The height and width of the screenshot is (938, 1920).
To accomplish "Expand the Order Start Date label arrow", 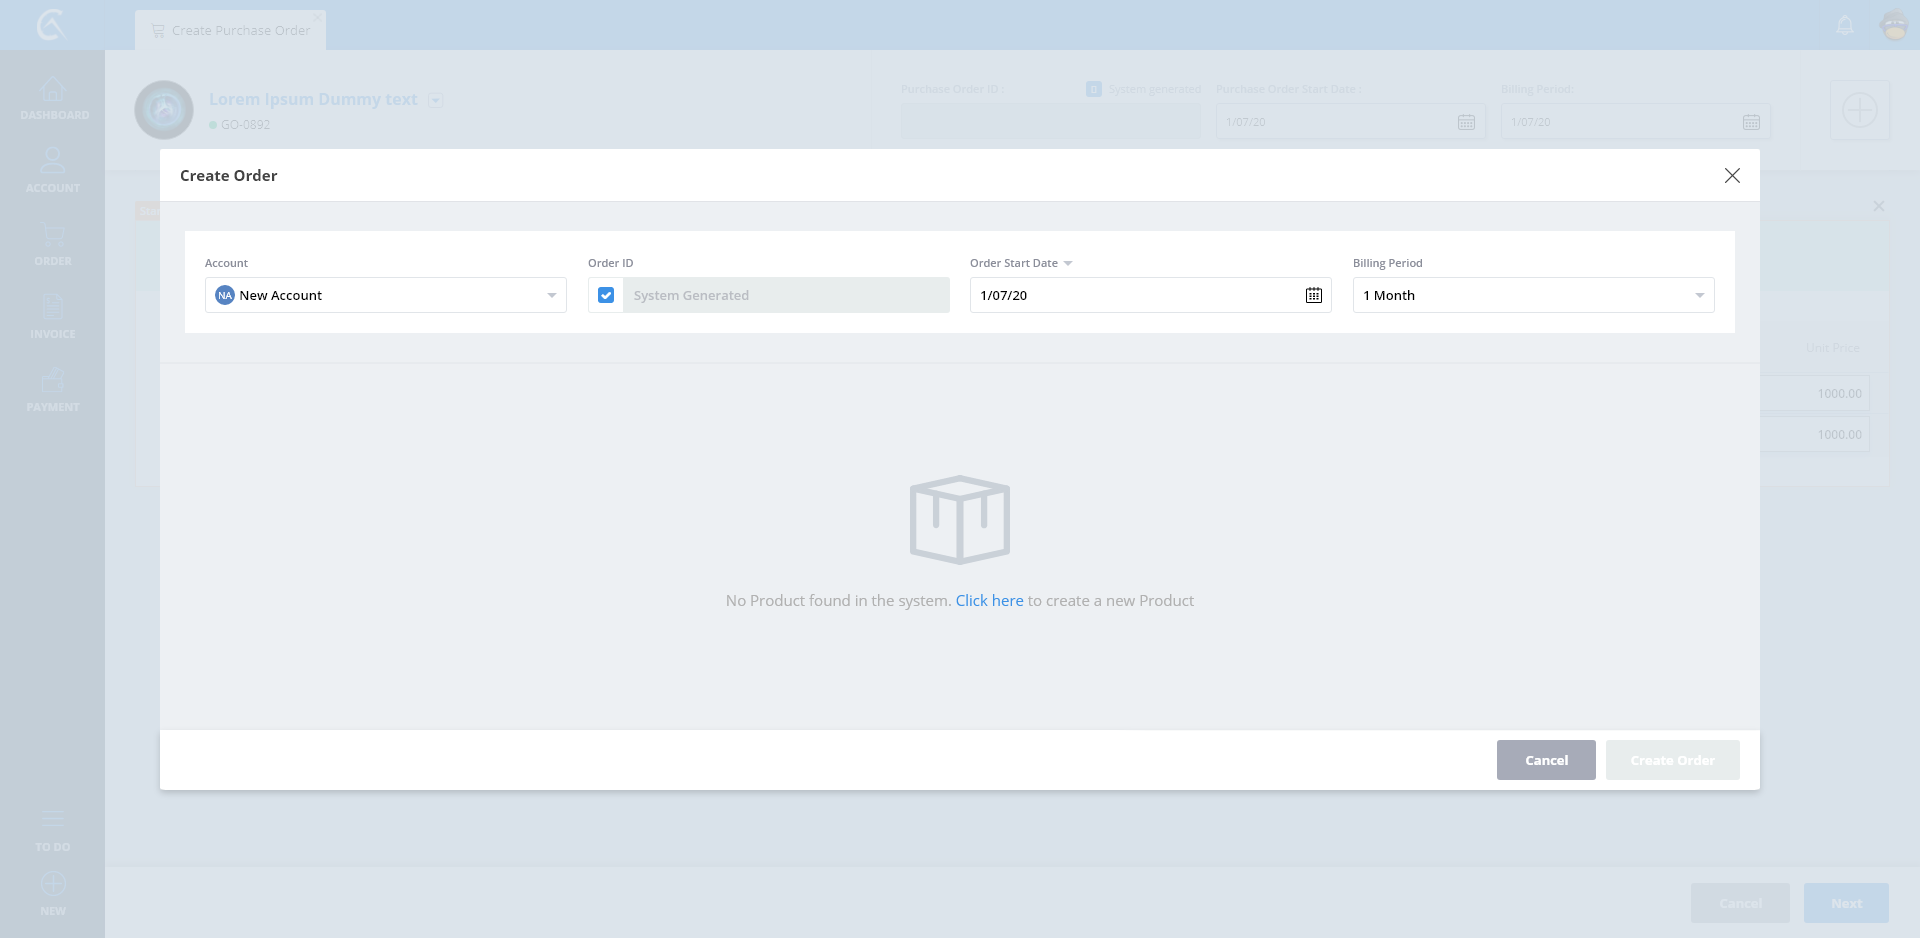I will [x=1068, y=263].
